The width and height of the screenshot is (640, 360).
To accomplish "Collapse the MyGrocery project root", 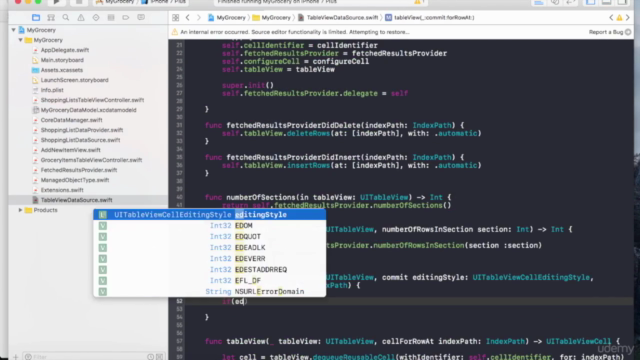I will click(x=14, y=30).
